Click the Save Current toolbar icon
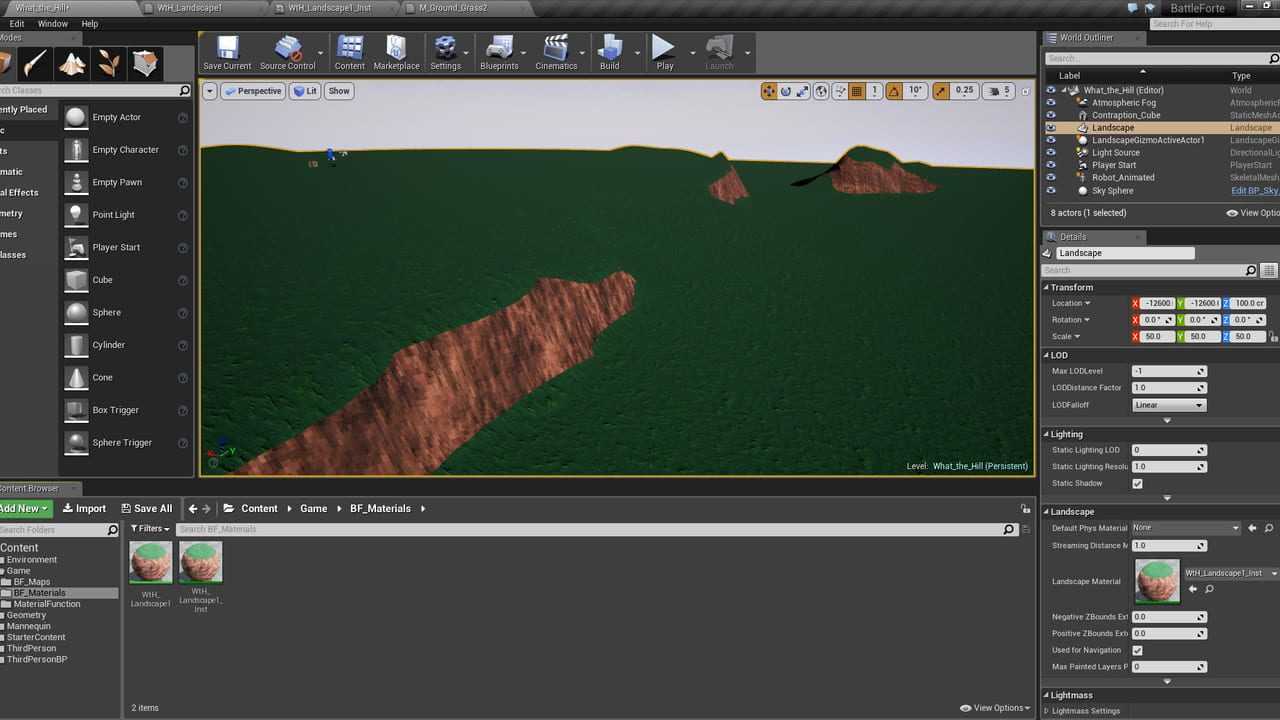 (227, 52)
